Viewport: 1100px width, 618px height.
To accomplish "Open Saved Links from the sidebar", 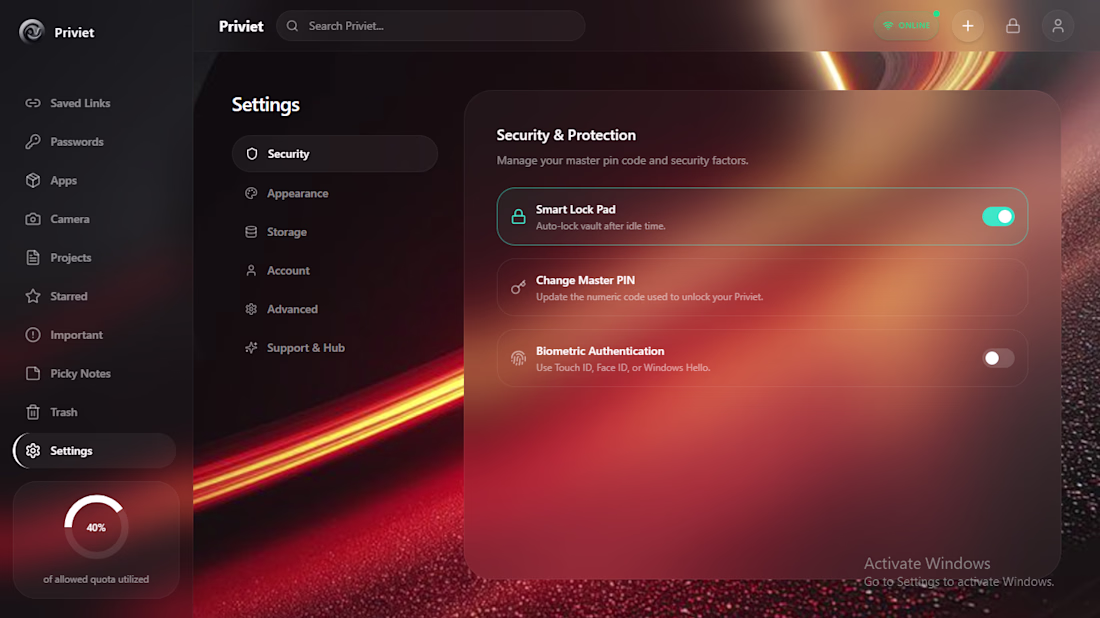I will point(94,103).
